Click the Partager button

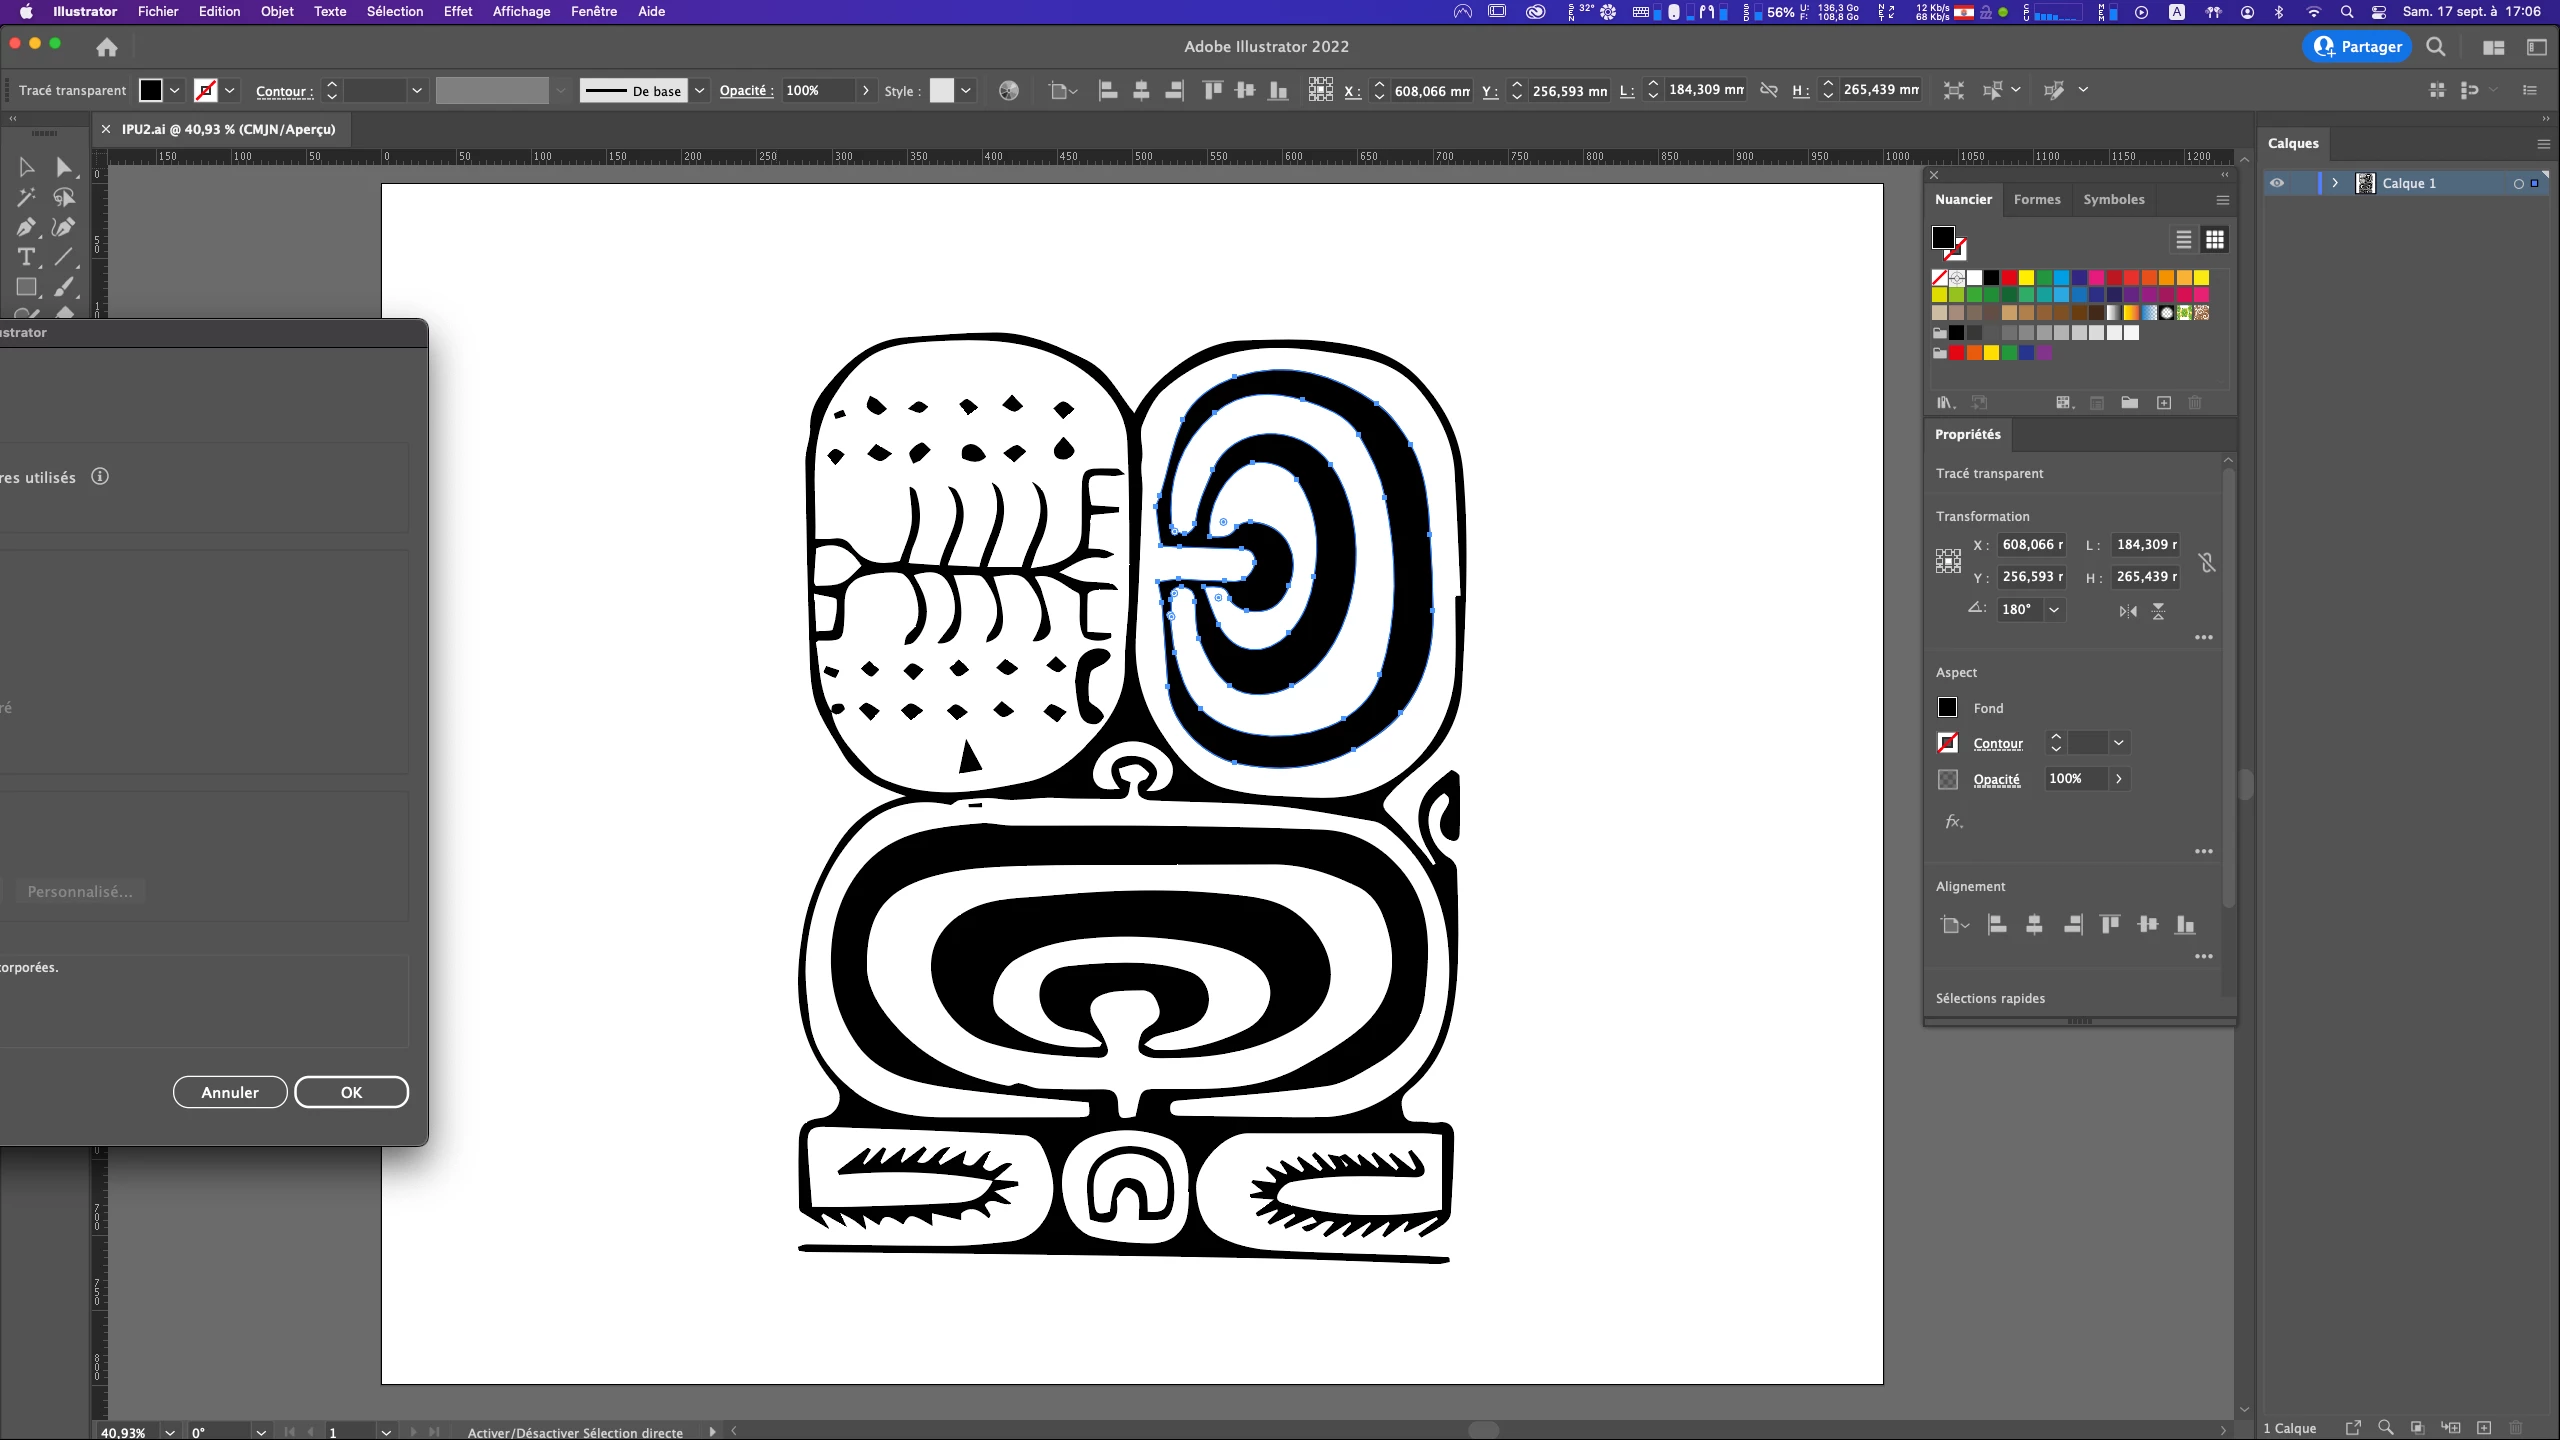point(2357,47)
